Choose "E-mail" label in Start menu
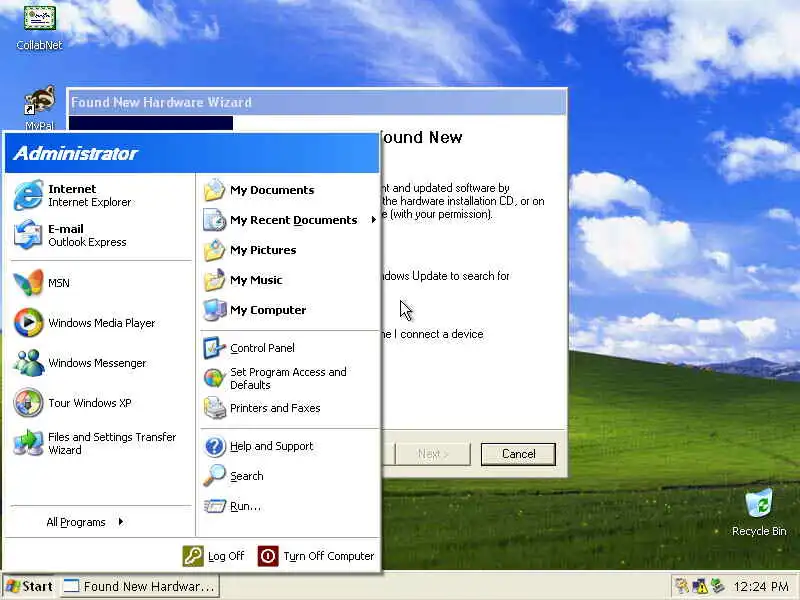This screenshot has height=600, width=800. click(x=66, y=229)
